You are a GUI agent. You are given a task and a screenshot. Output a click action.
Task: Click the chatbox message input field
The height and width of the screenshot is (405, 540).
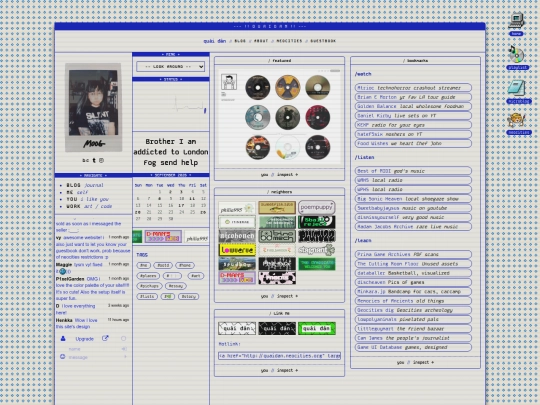95,357
